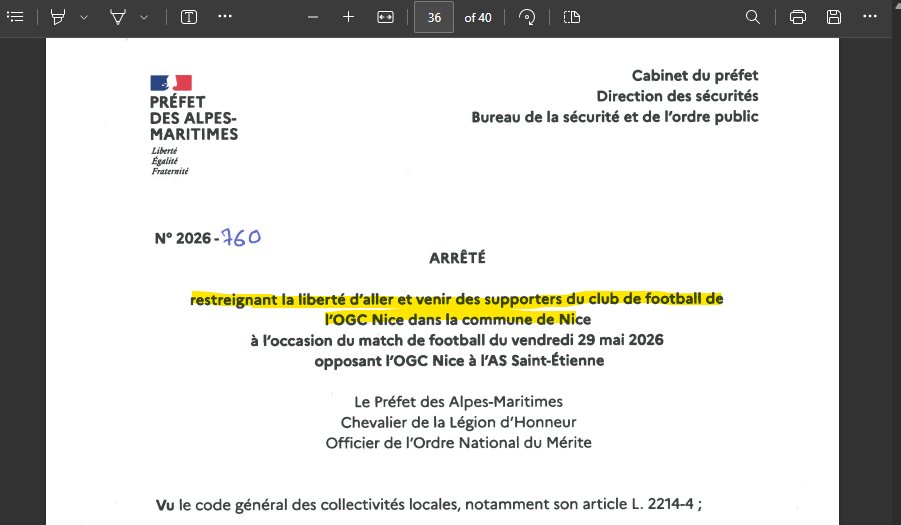Open the search in document tool
Viewport: 901px width, 525px height.
click(x=753, y=17)
